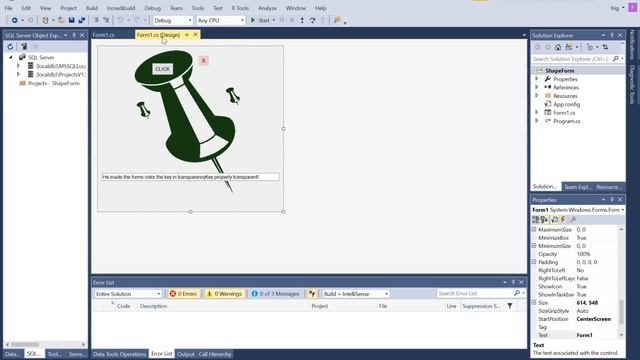Click the New Project toolbar icon

(x=45, y=20)
